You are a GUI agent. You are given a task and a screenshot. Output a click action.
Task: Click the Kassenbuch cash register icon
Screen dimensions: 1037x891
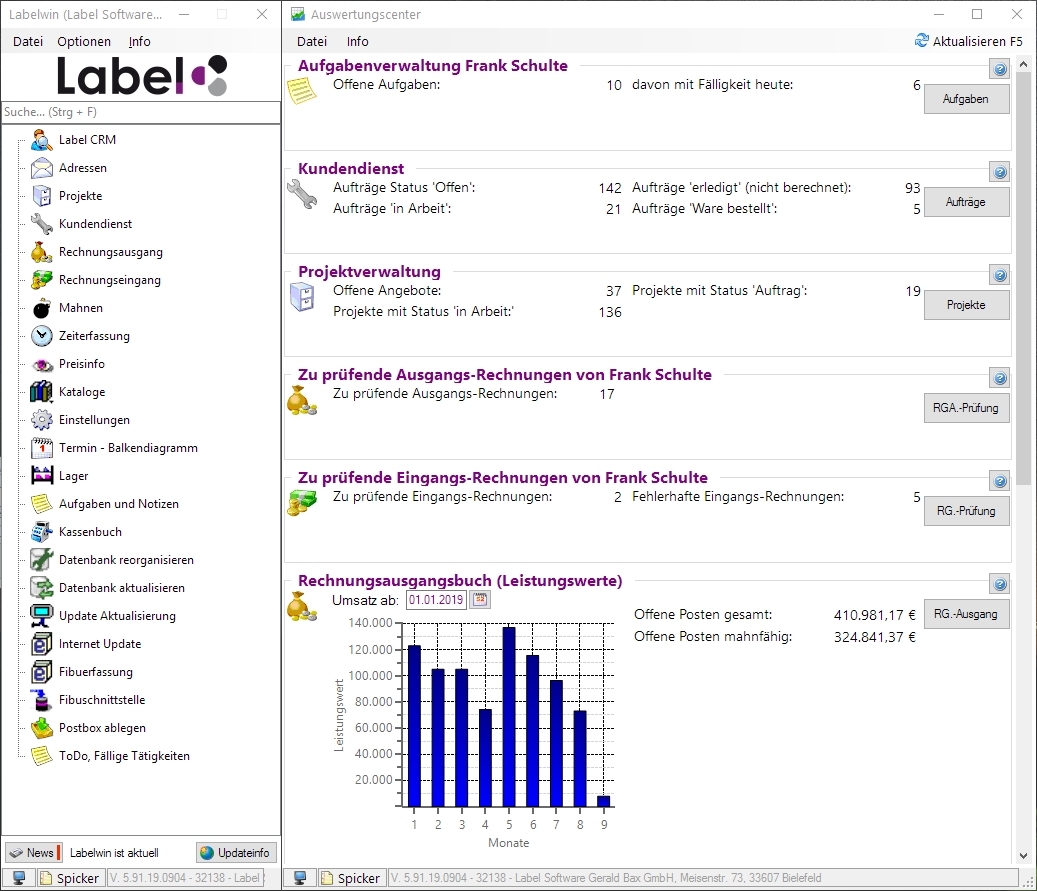click(x=42, y=532)
